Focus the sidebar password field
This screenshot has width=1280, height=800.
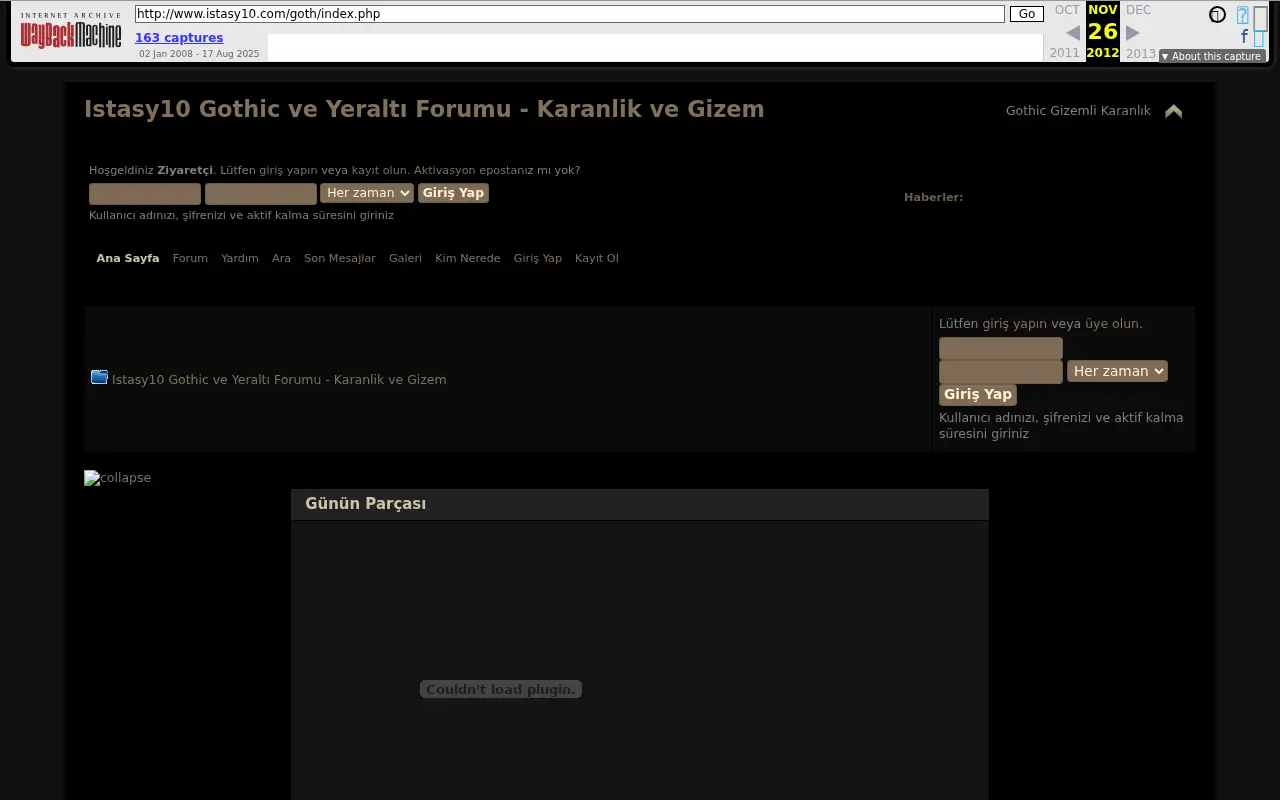click(x=1001, y=372)
